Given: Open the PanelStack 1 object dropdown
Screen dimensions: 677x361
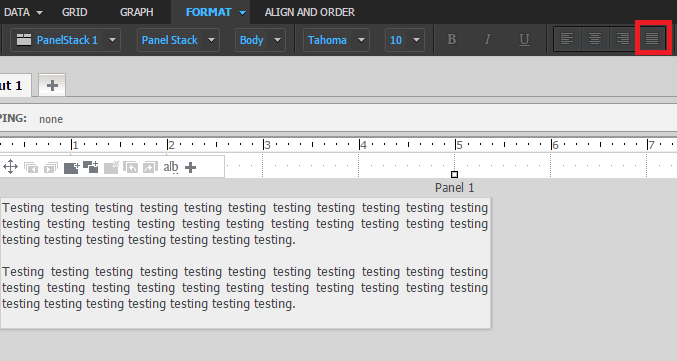Looking at the screenshot, I should click(x=66, y=40).
